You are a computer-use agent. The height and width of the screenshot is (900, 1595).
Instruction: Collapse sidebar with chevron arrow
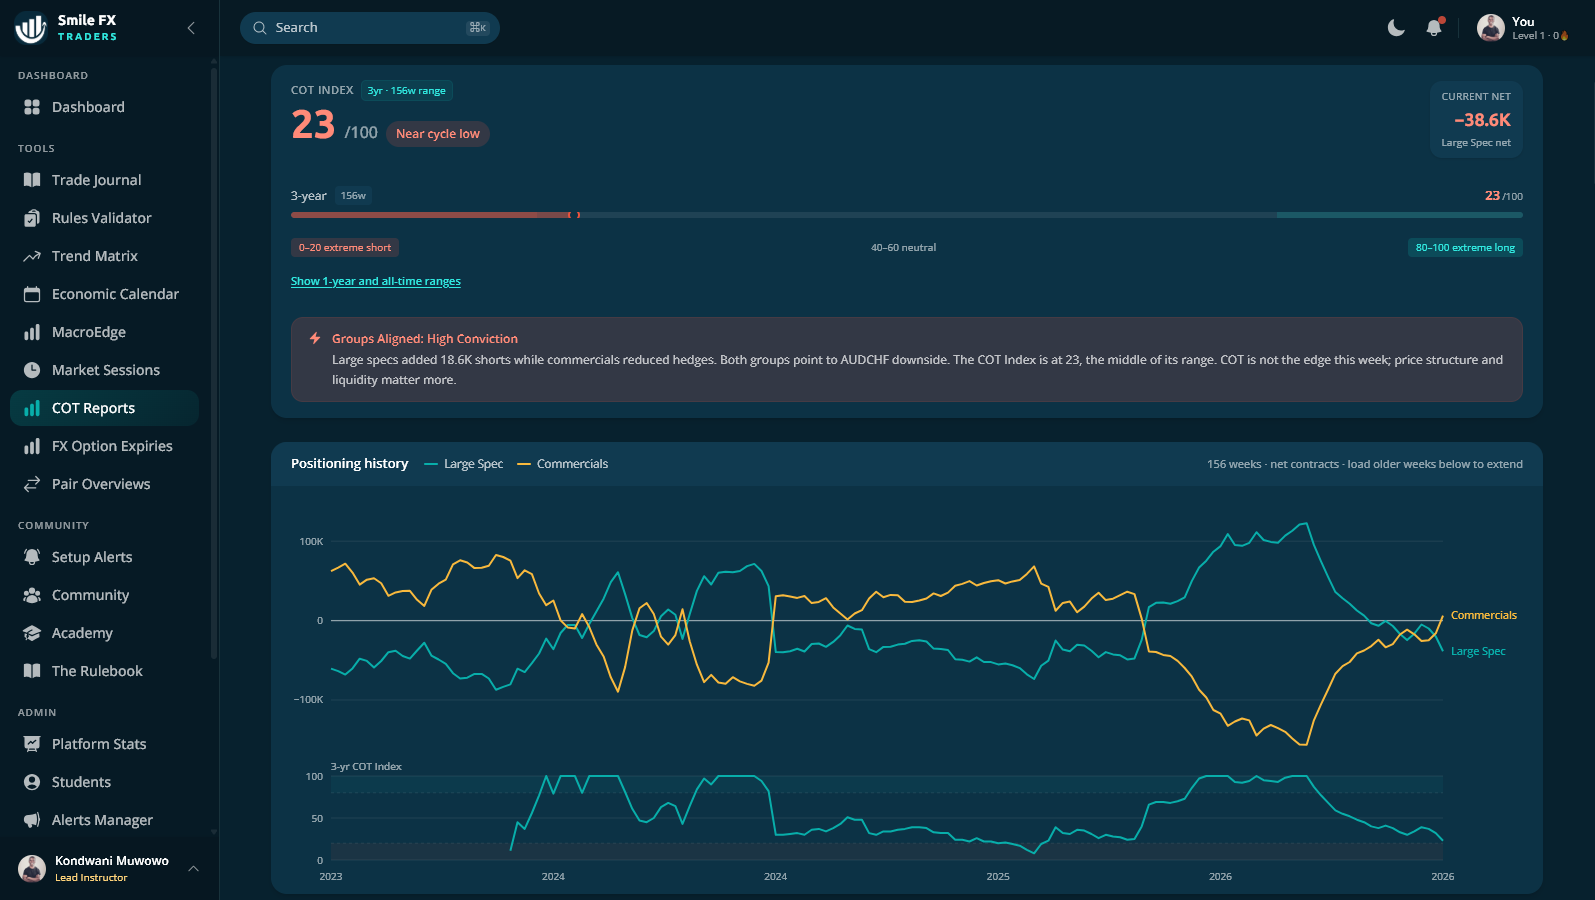(x=191, y=28)
